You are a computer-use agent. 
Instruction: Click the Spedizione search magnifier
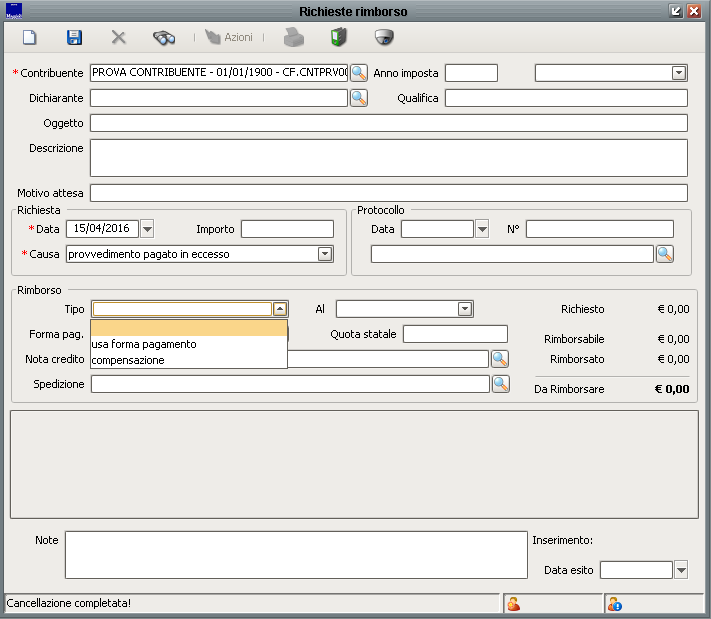point(500,384)
